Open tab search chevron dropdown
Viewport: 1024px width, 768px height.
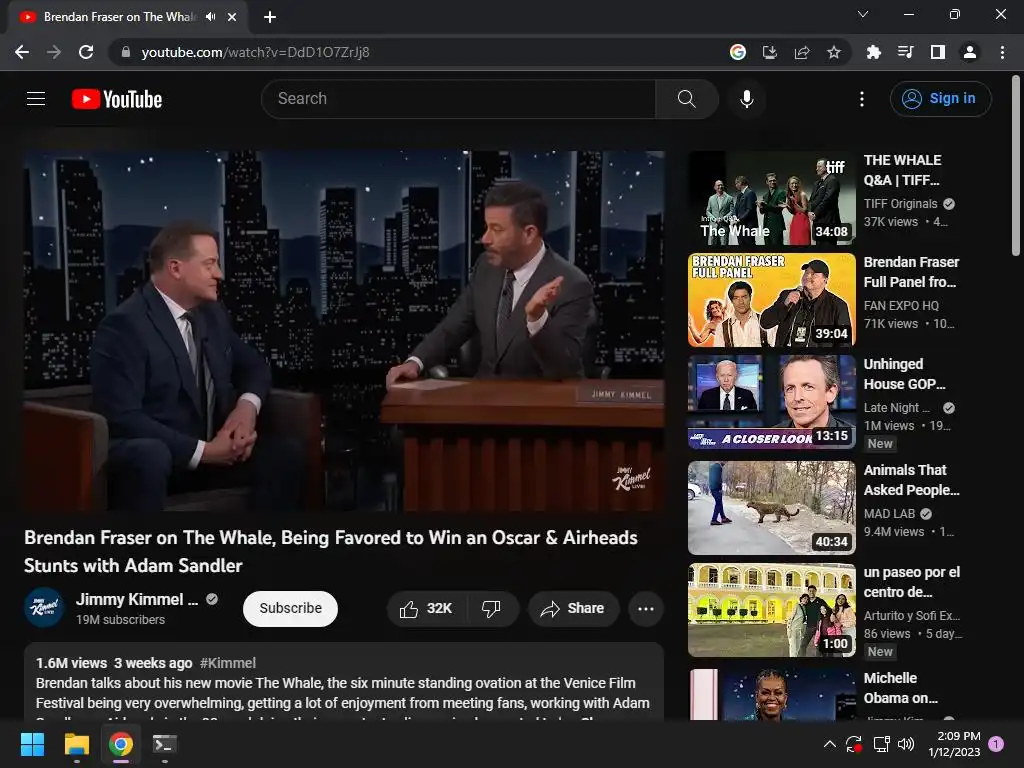pos(863,14)
